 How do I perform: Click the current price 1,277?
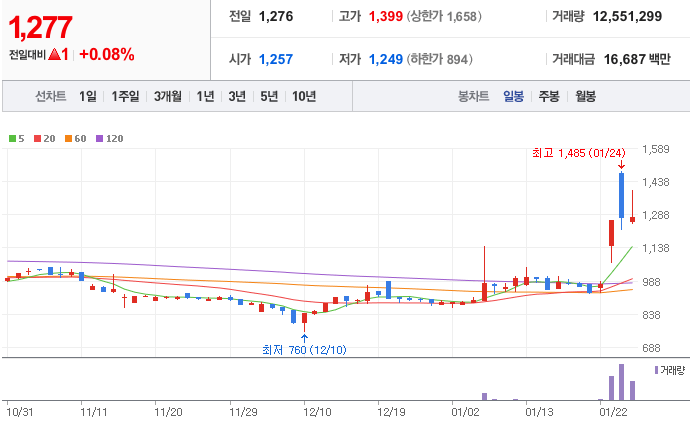(x=40, y=27)
